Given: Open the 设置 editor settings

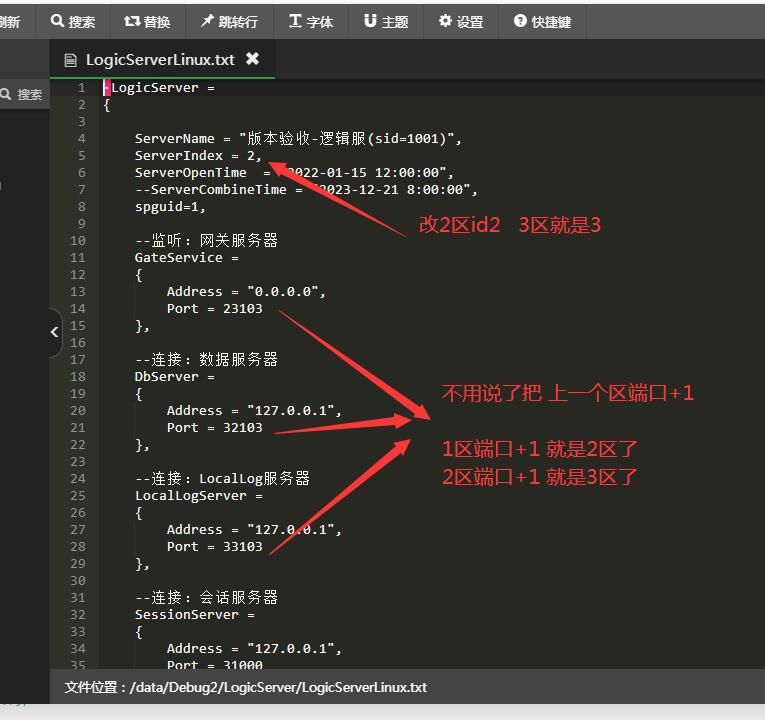Looking at the screenshot, I should 460,21.
